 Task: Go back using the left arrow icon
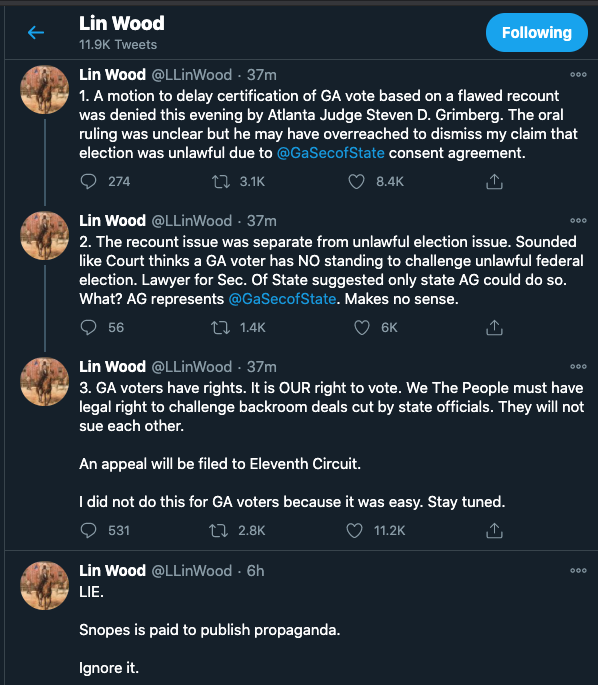coord(36,32)
